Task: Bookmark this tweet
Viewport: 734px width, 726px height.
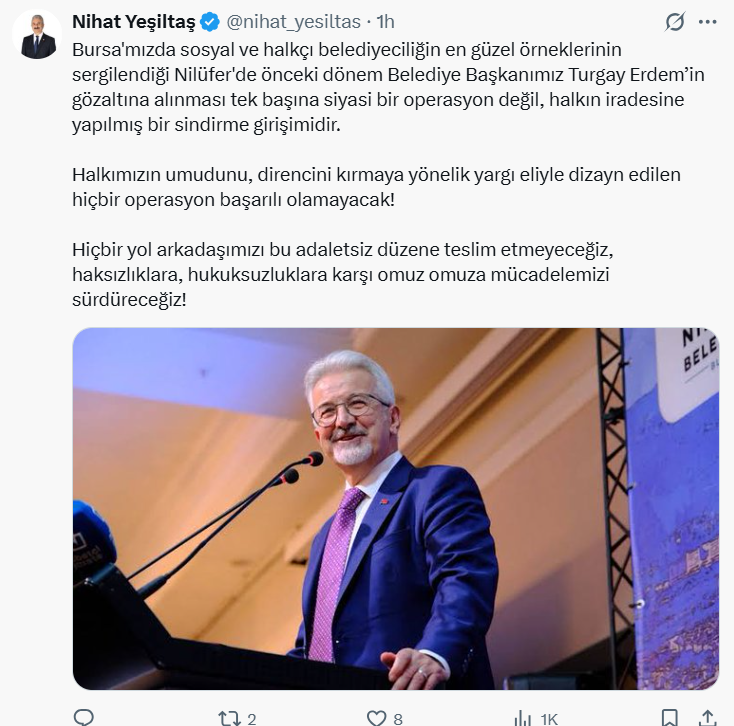Action: coord(669,719)
